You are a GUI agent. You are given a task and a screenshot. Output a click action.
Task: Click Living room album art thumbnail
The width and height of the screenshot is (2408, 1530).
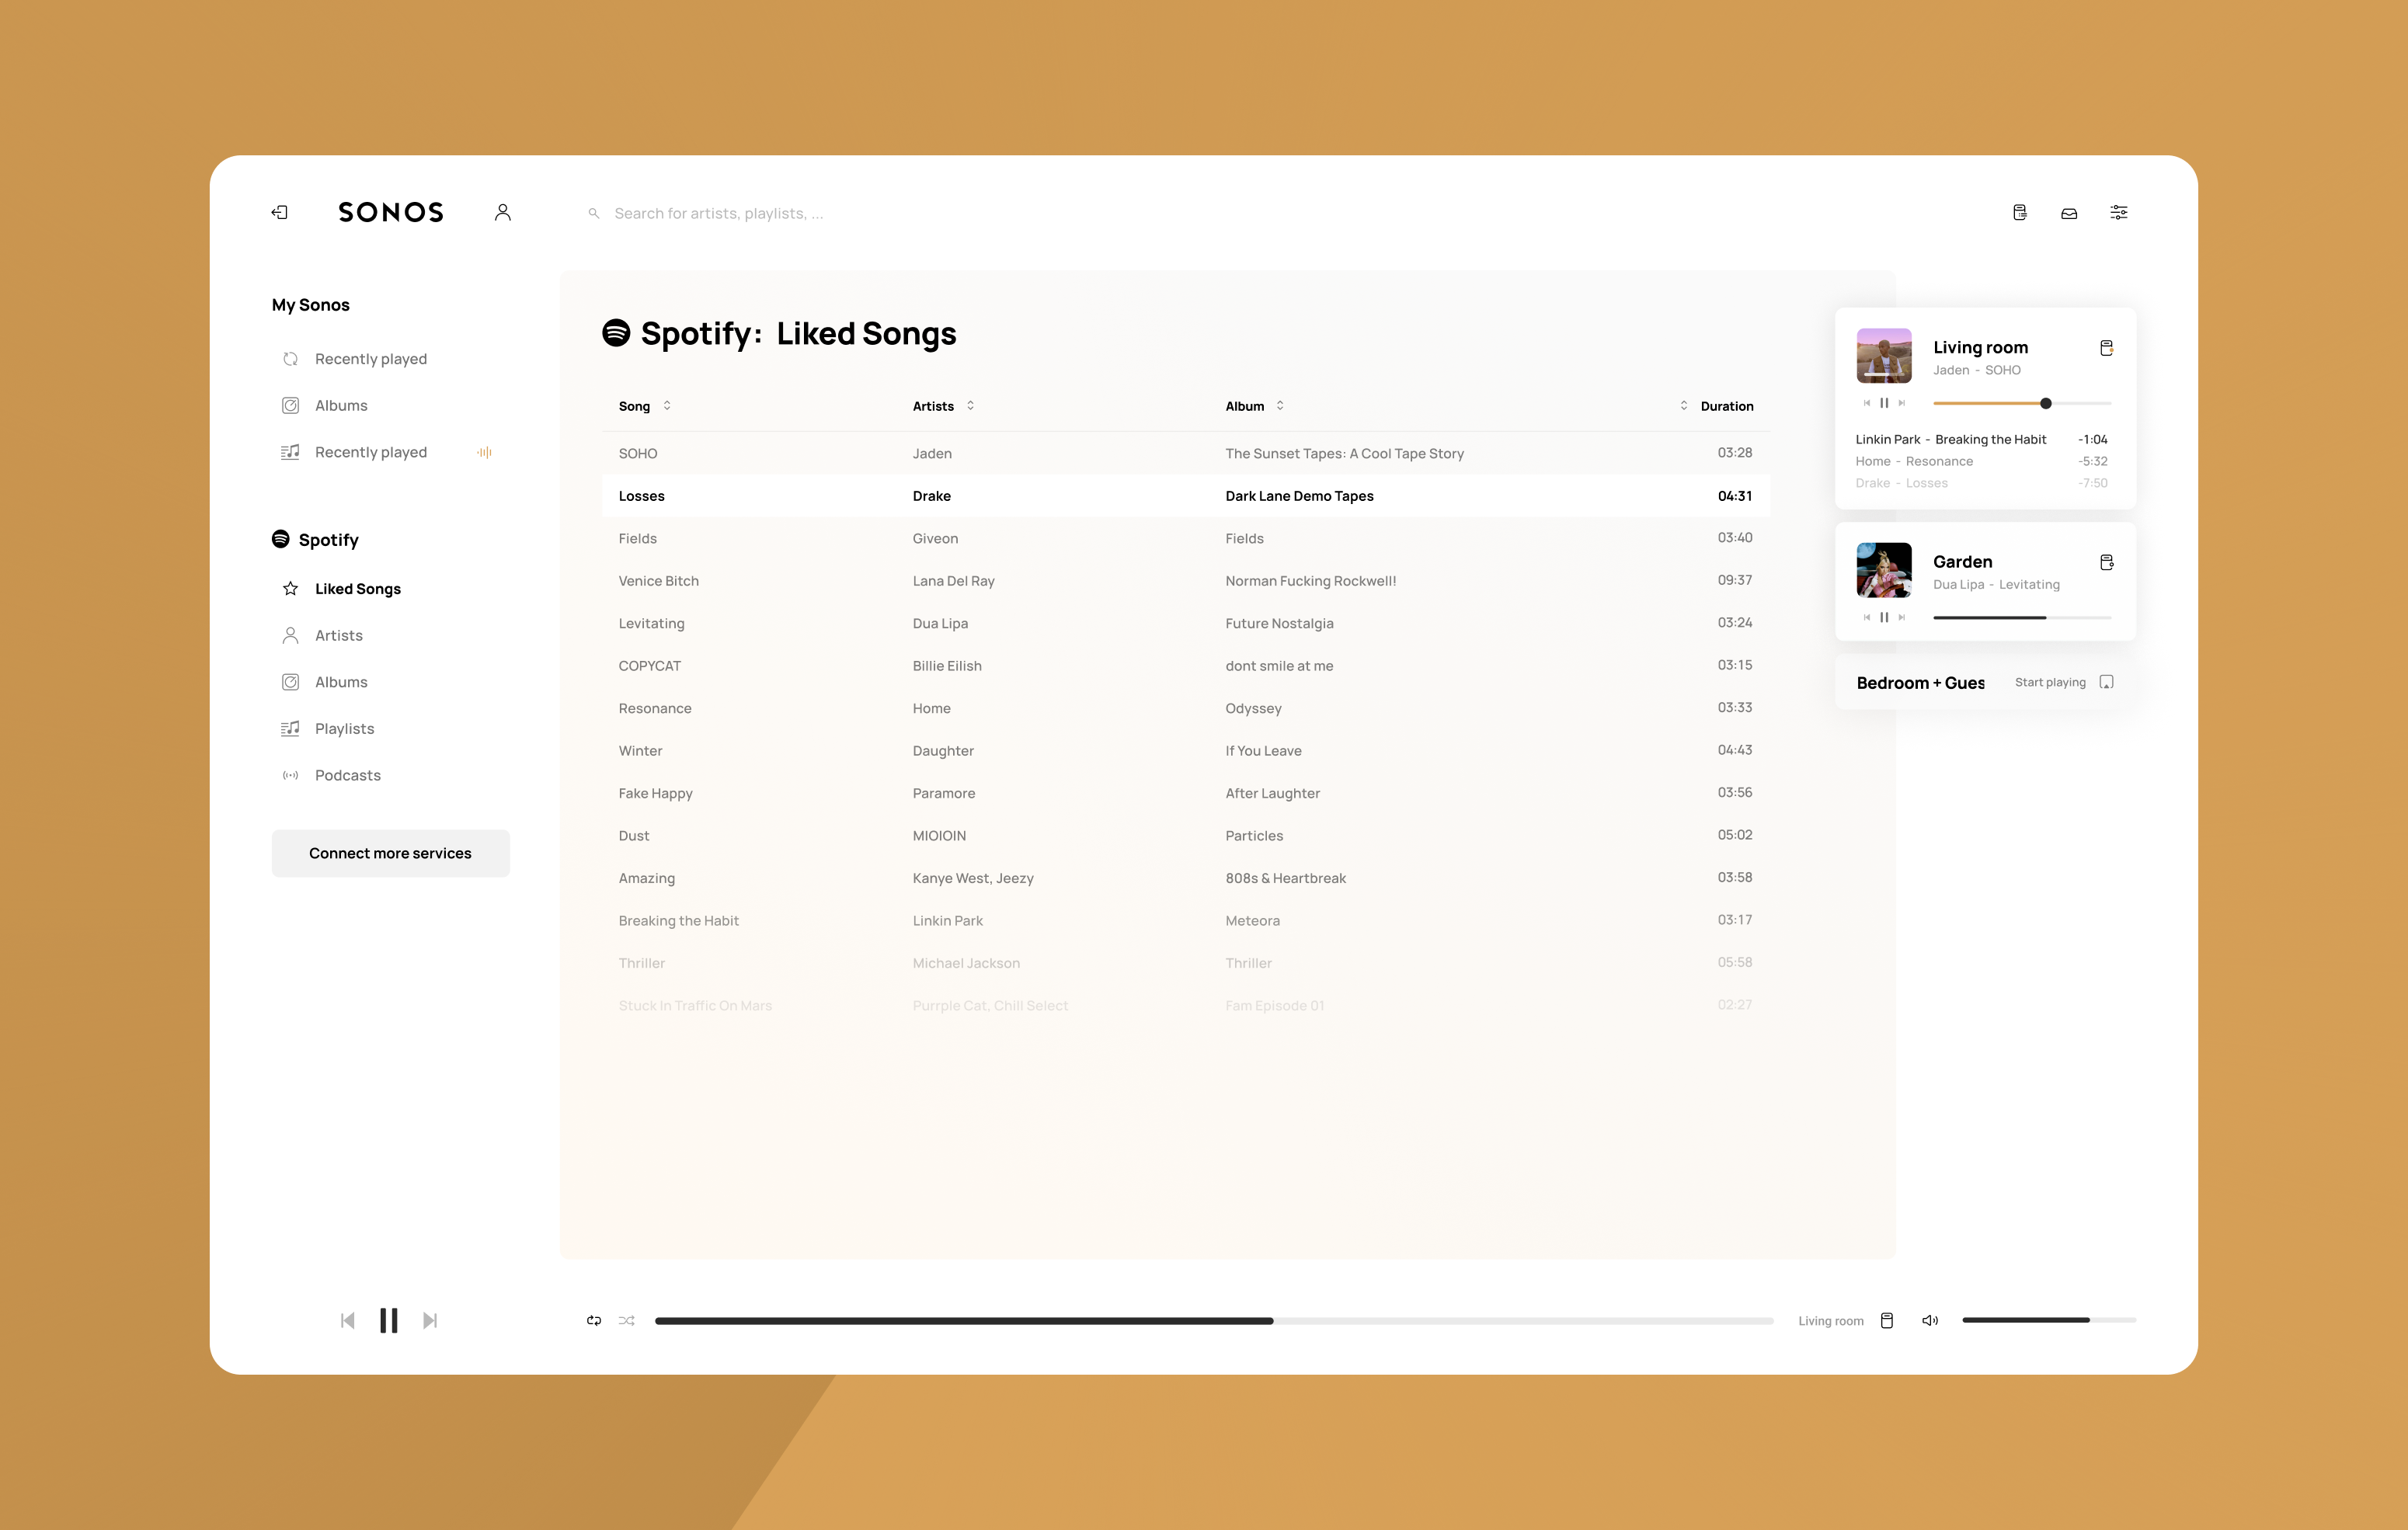pyautogui.click(x=1884, y=355)
